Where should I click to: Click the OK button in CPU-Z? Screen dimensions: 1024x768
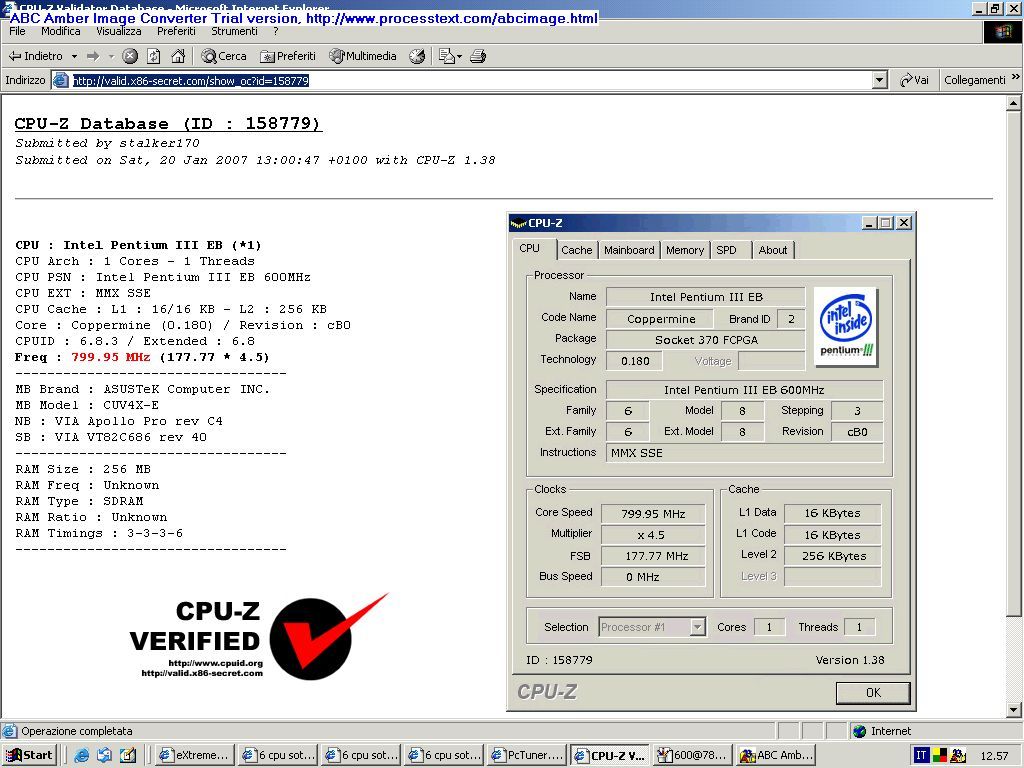(x=873, y=693)
